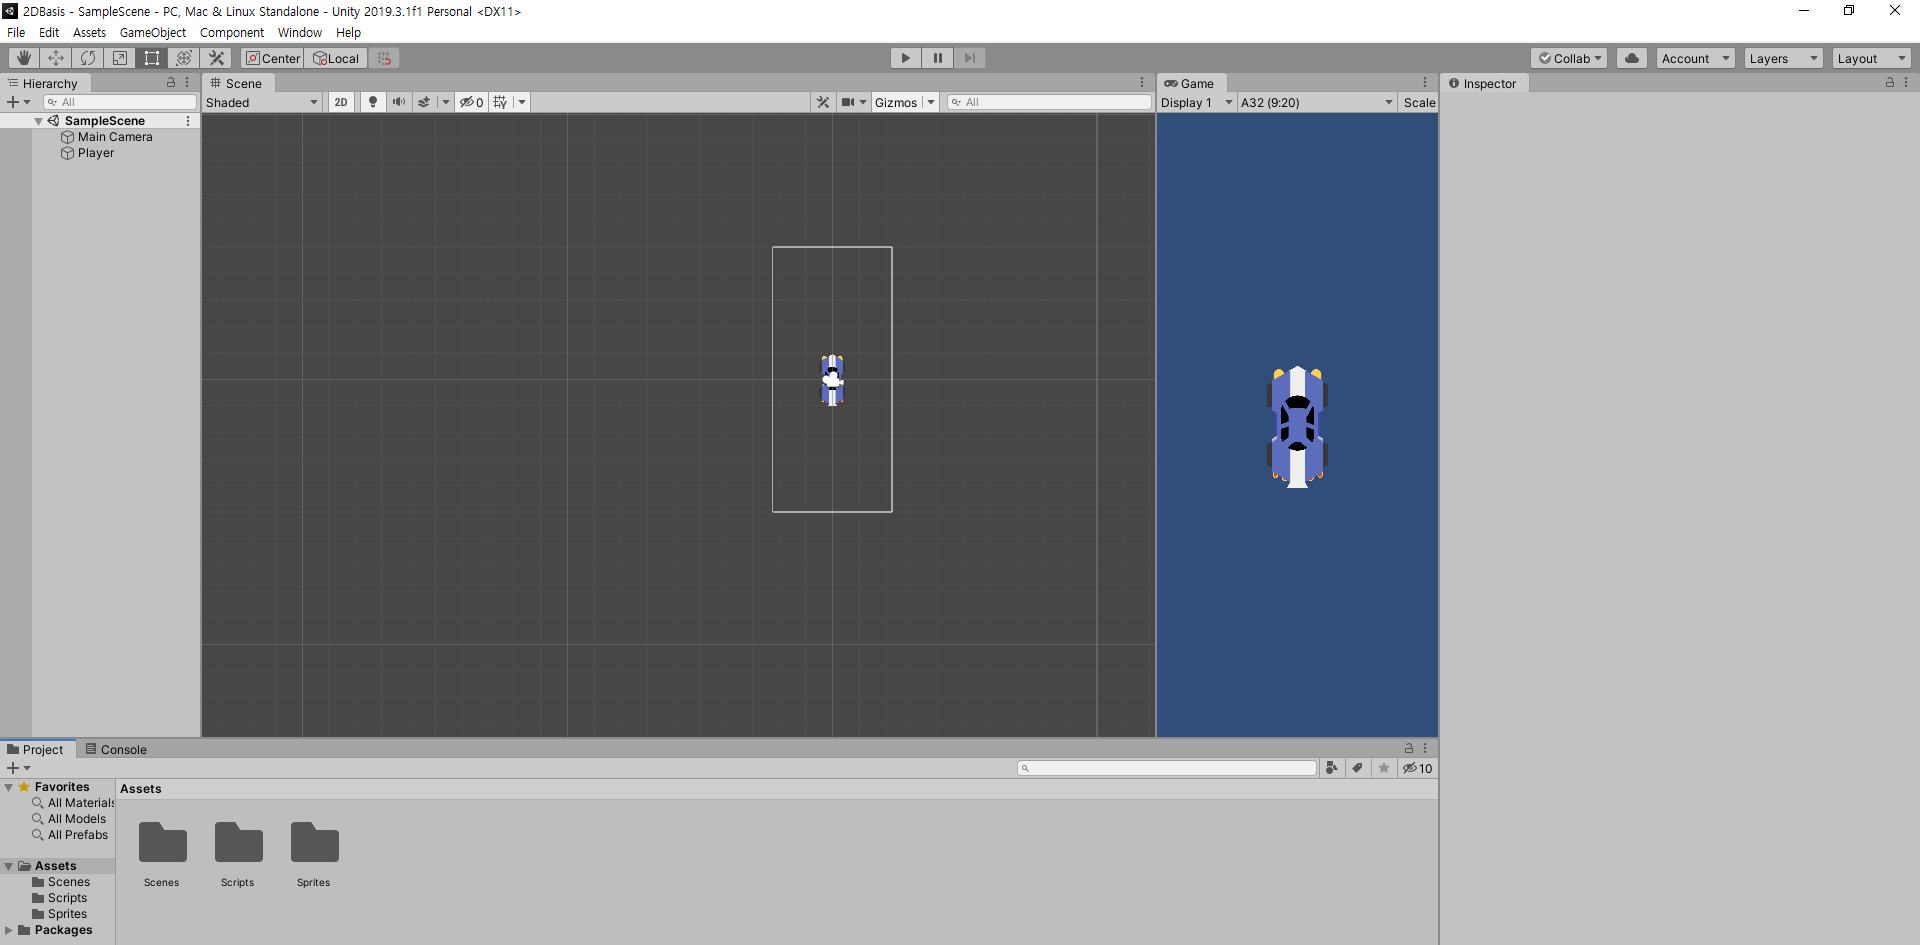Toggle handle rotation Local button
1920x945 pixels.
336,58
